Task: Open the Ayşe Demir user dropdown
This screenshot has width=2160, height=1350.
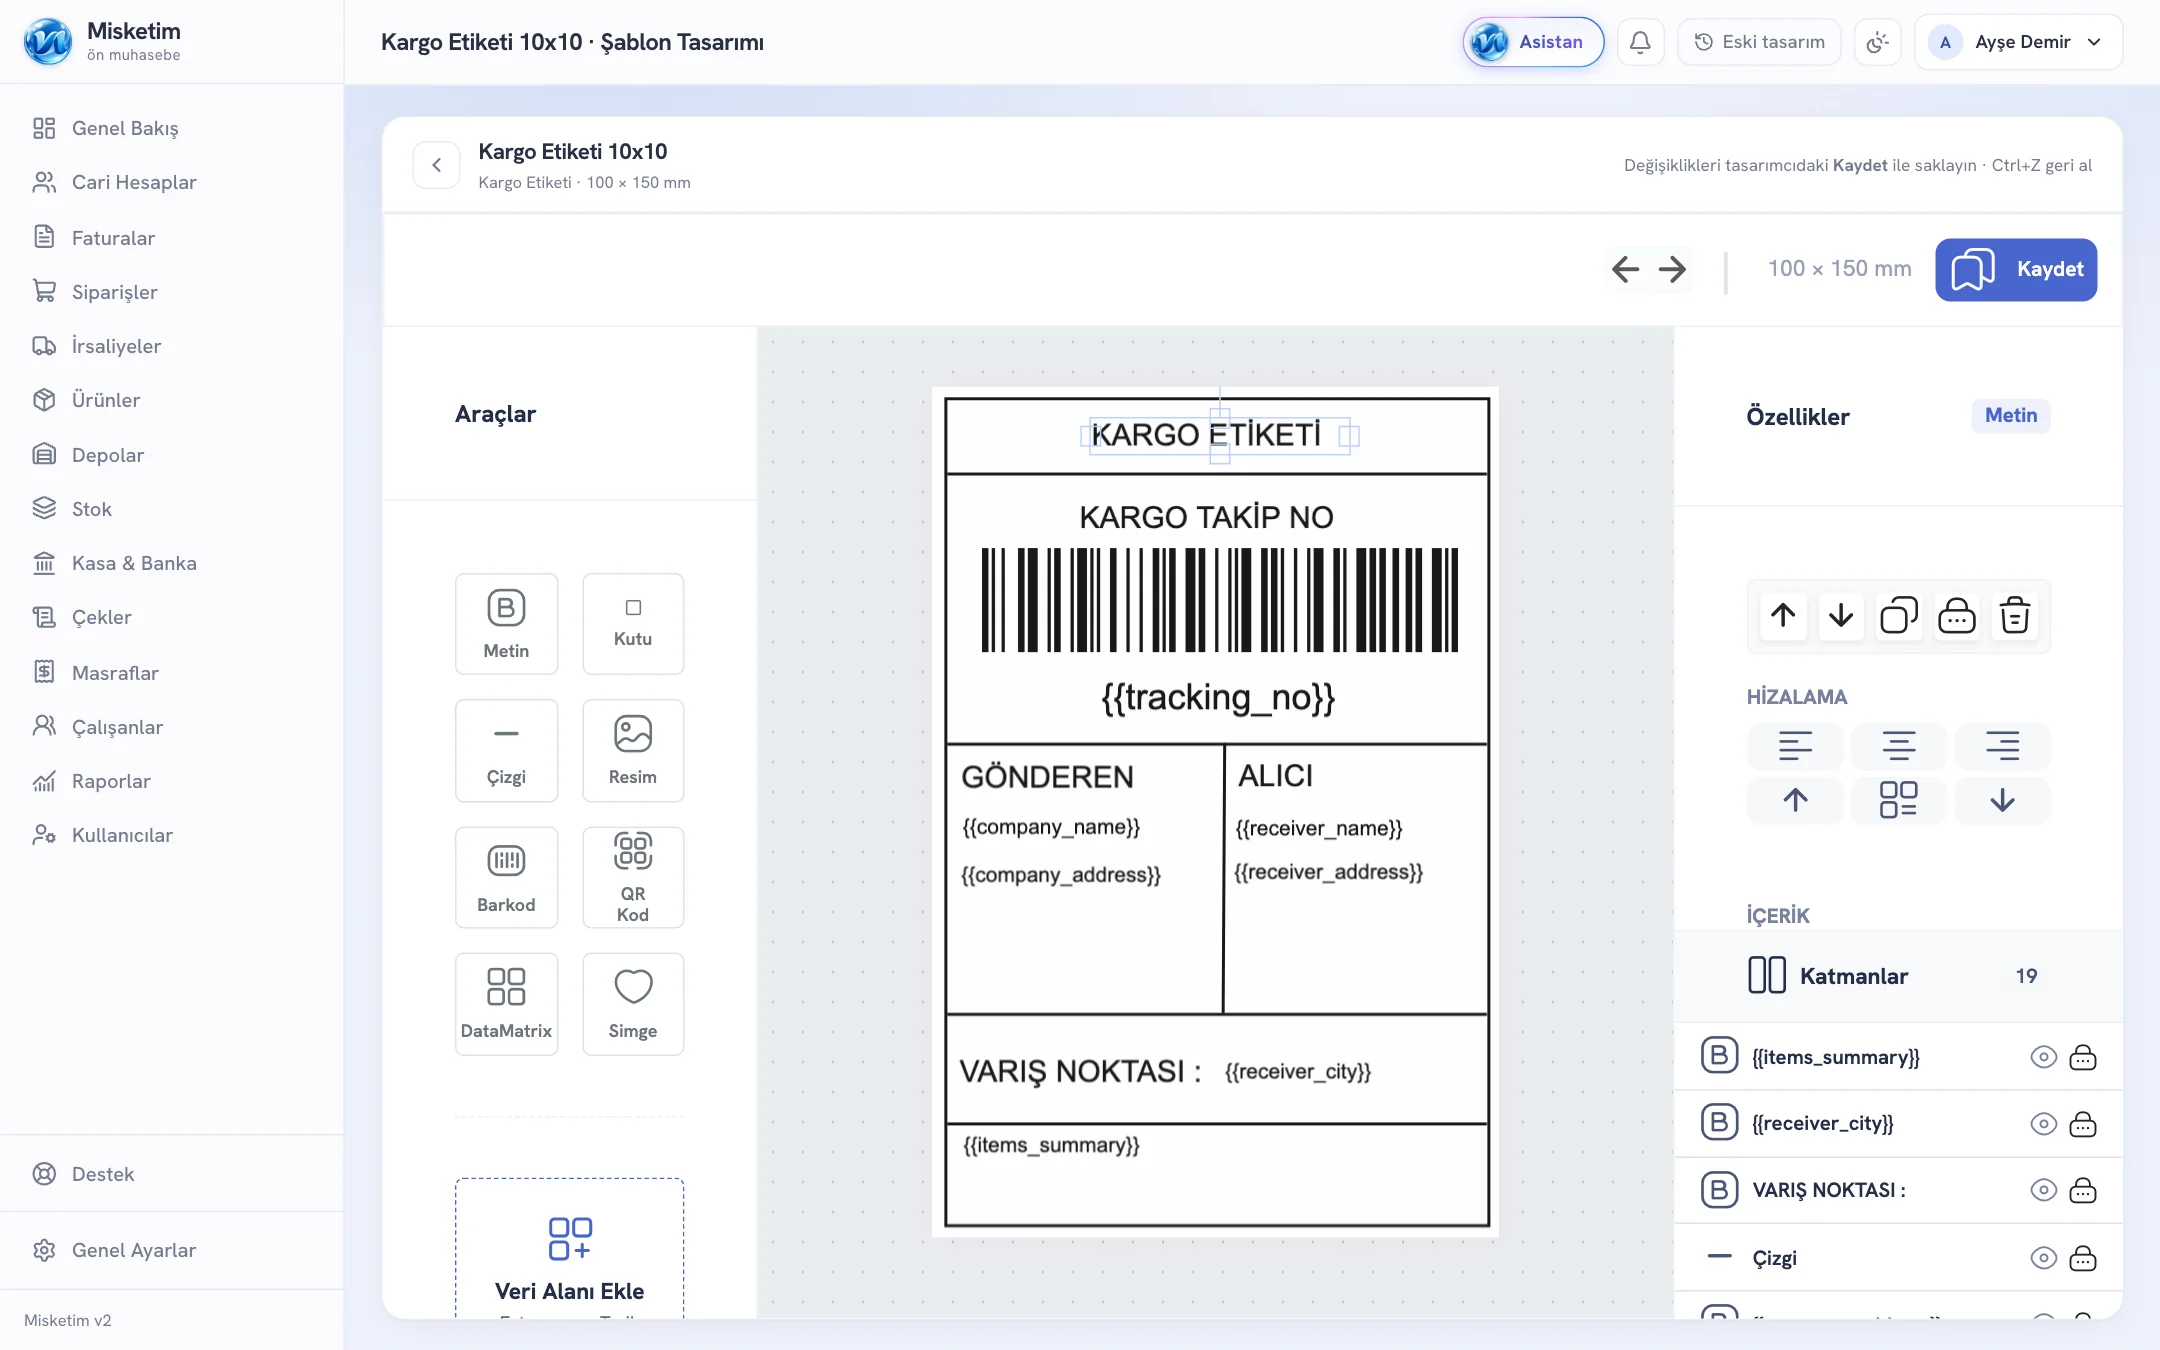Action: coord(2018,42)
